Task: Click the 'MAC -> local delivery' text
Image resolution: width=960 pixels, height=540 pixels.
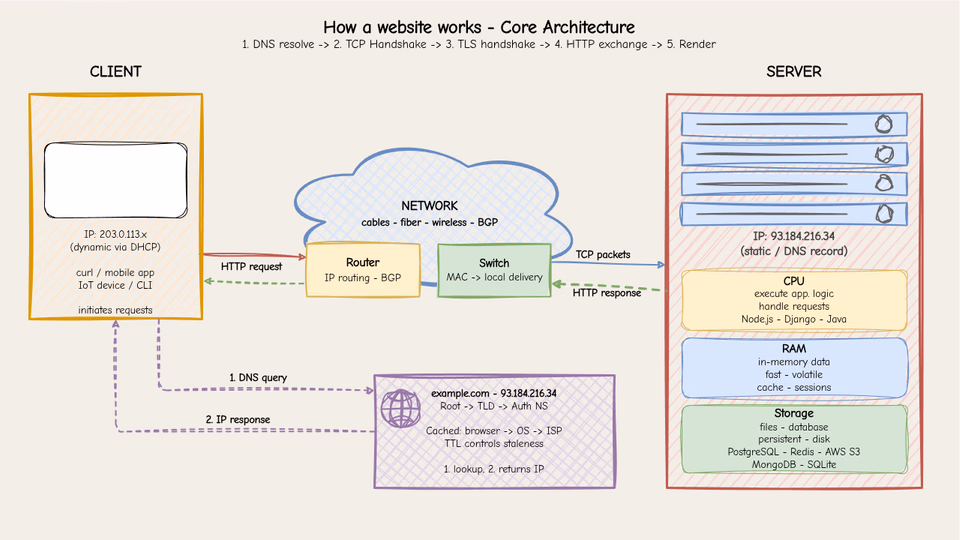Action: pyautogui.click(x=494, y=277)
